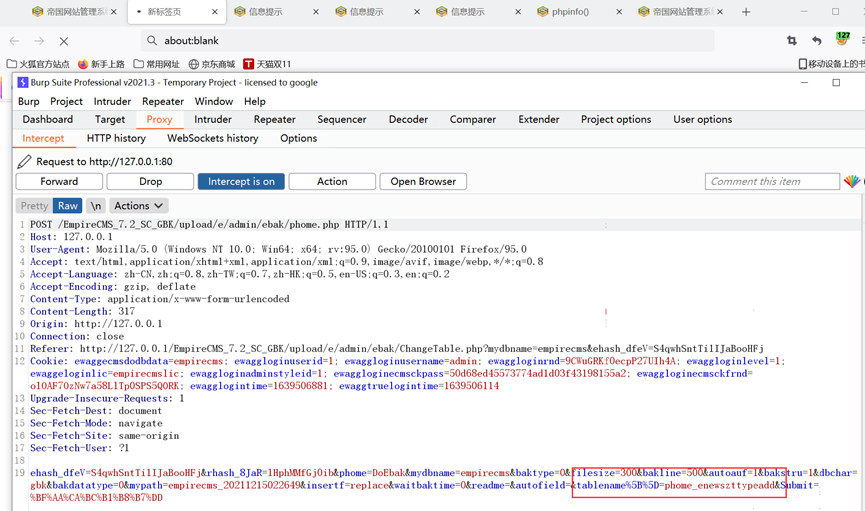Expand the Actions dropdown
The image size is (865, 511).
tap(138, 206)
